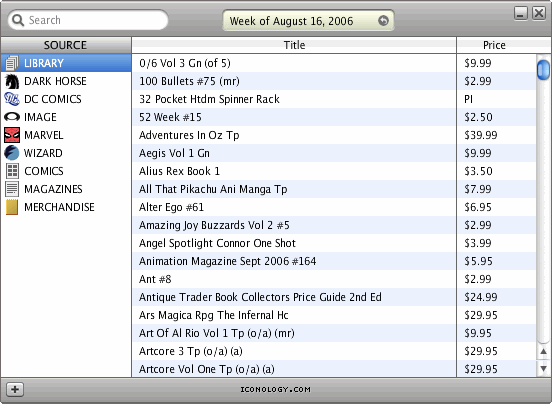
Task: Select LIBRARY in the source list
Action: (x=66, y=63)
